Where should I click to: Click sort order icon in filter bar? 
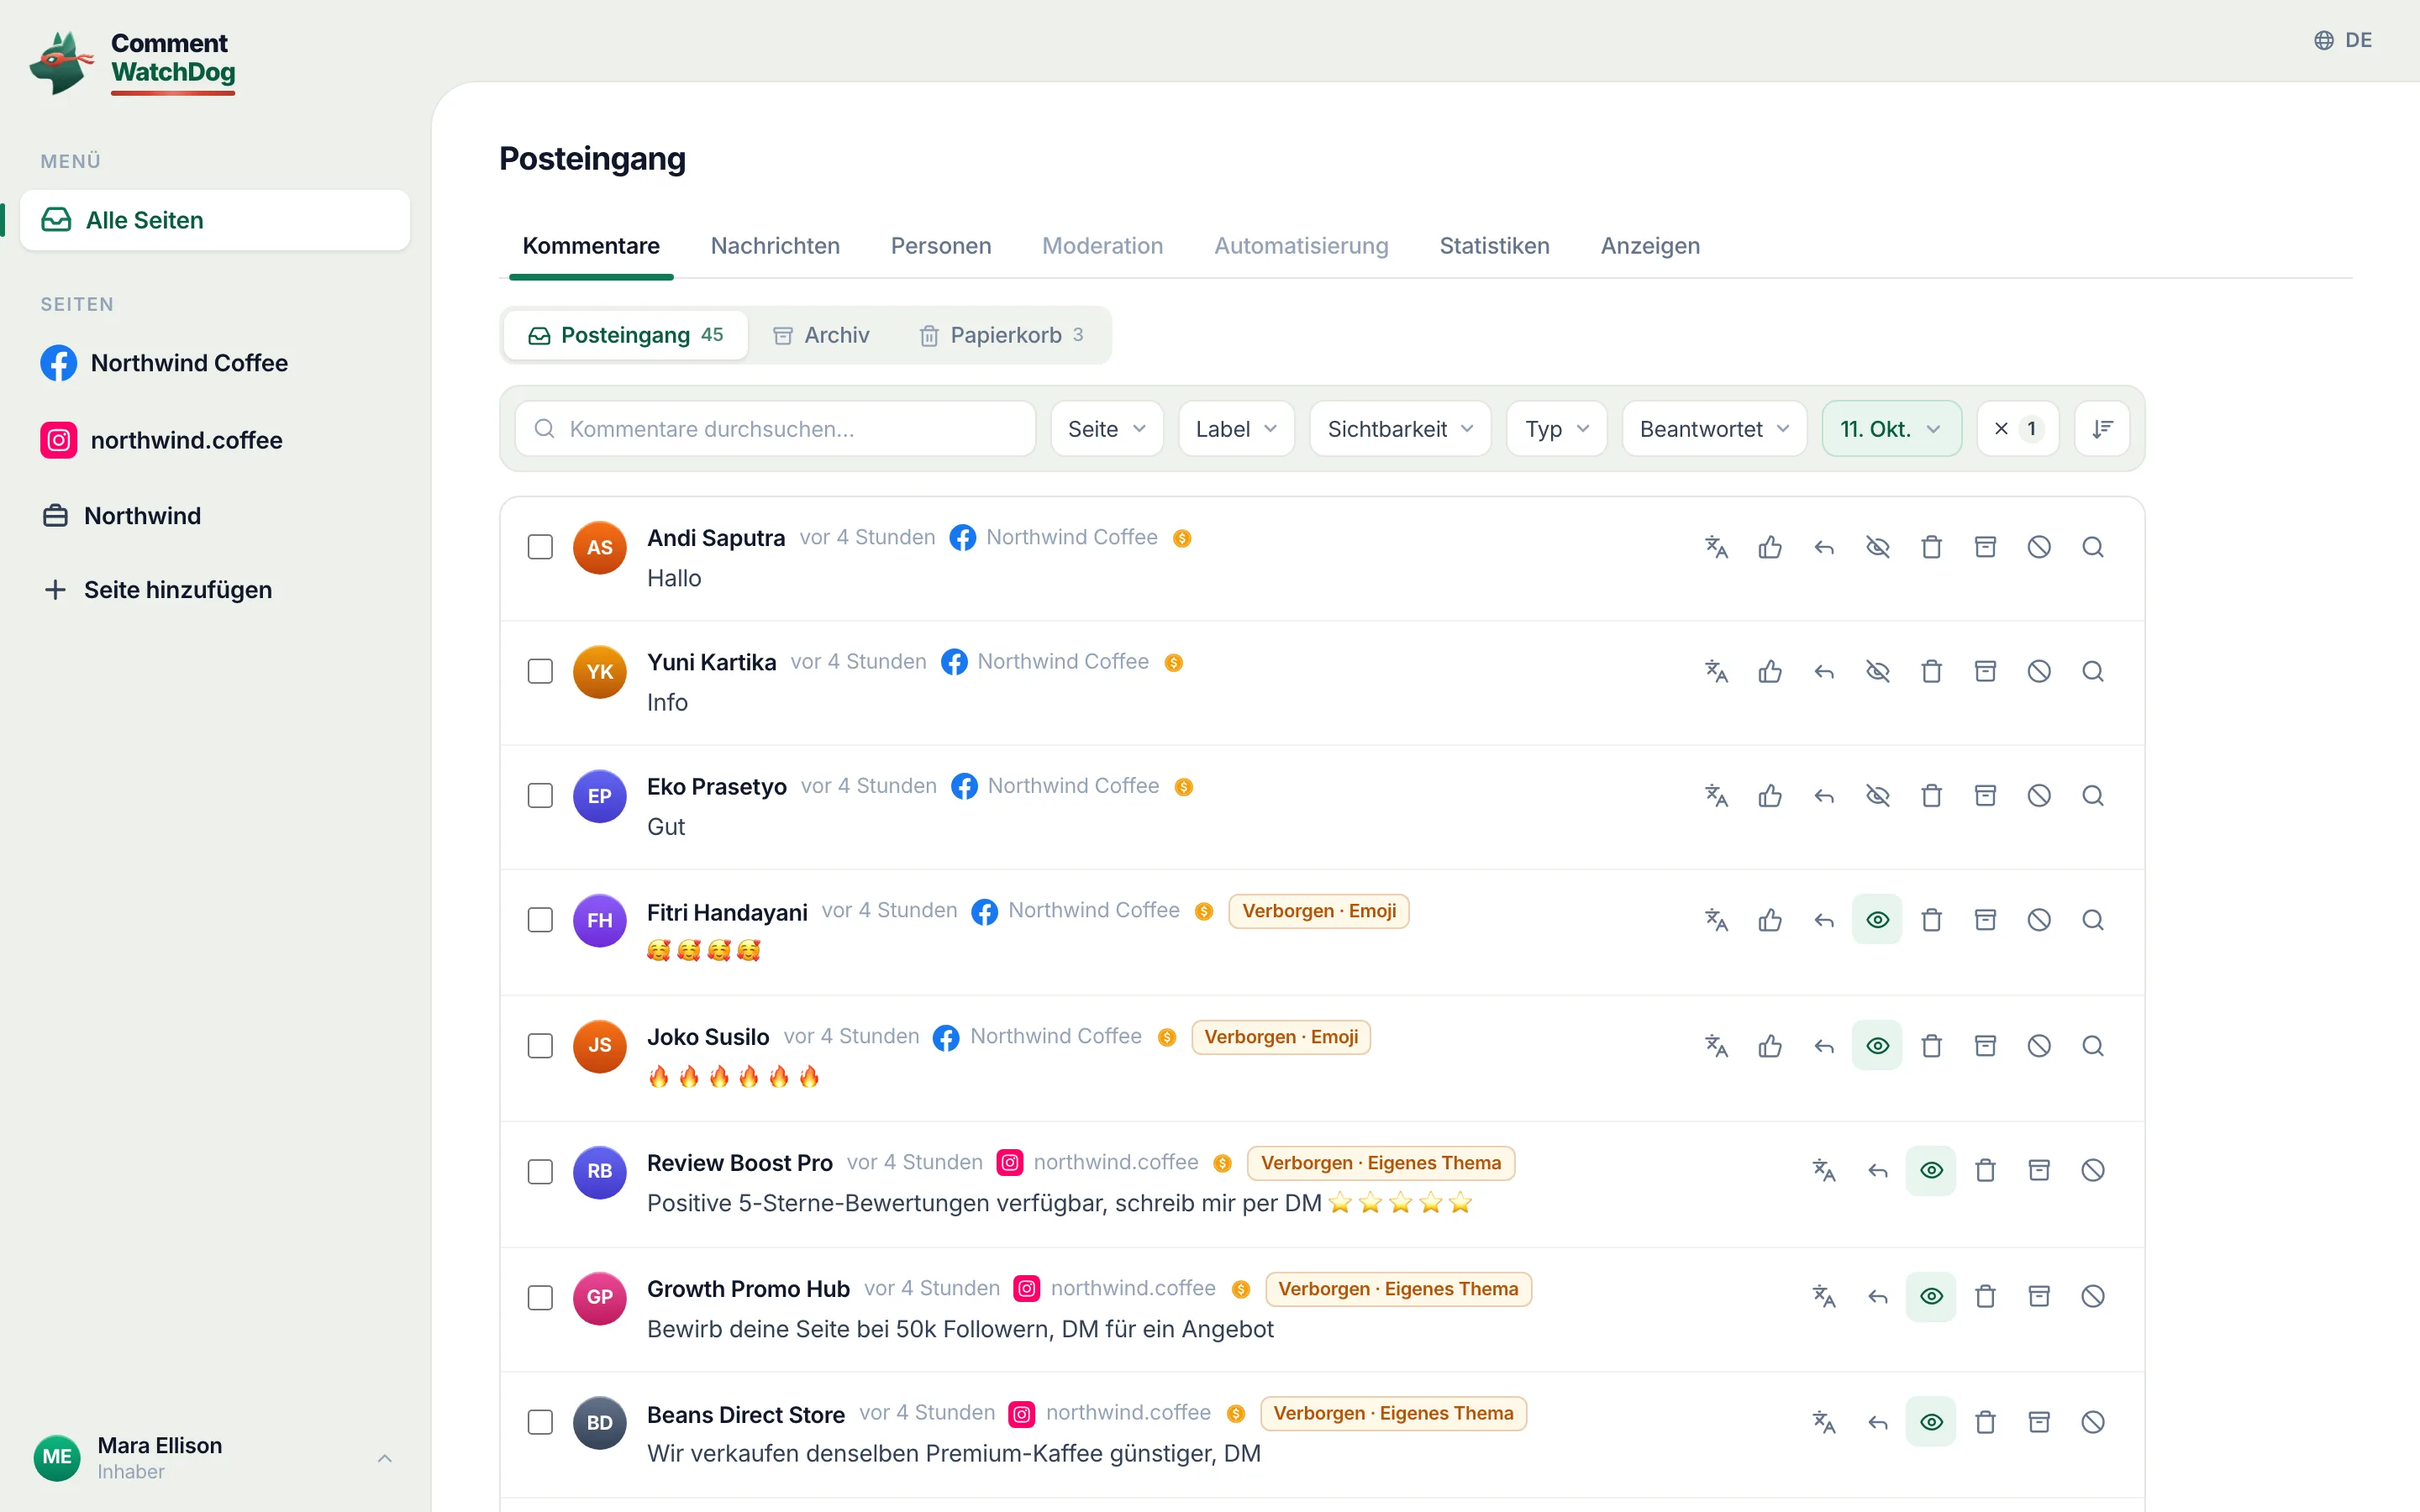point(2102,429)
